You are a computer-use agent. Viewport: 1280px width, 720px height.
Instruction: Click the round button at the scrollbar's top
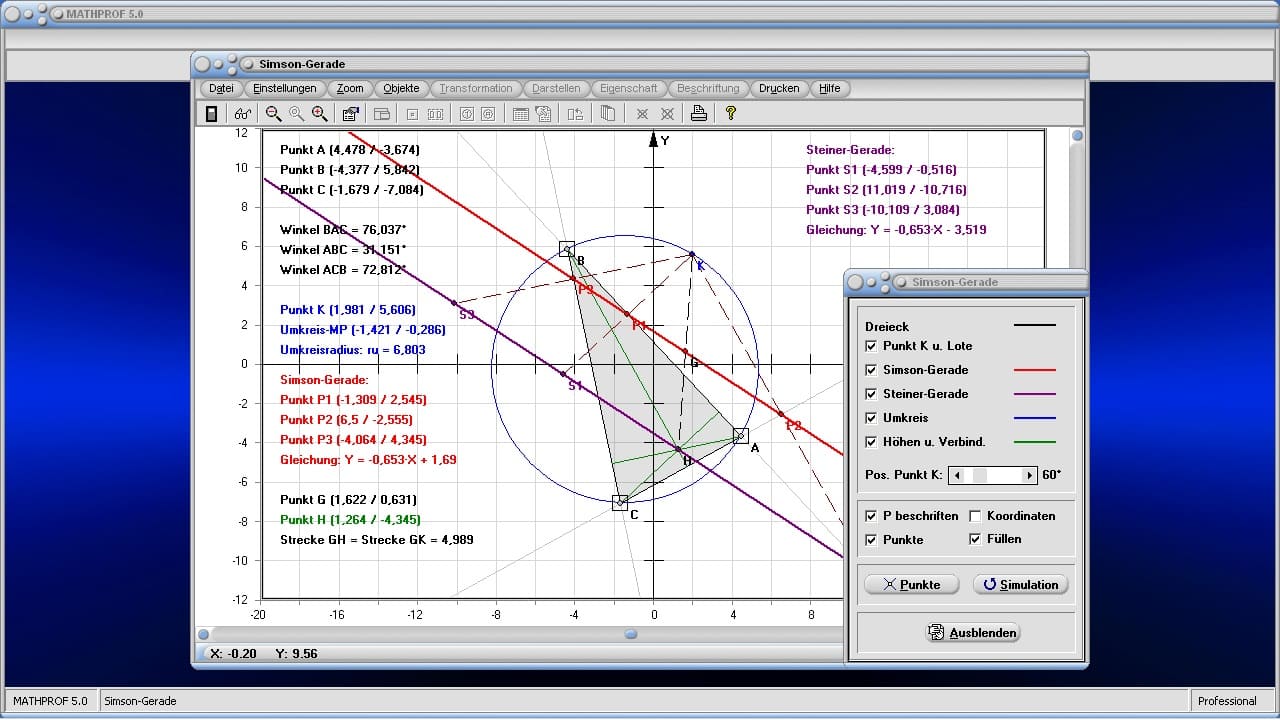(x=1077, y=136)
